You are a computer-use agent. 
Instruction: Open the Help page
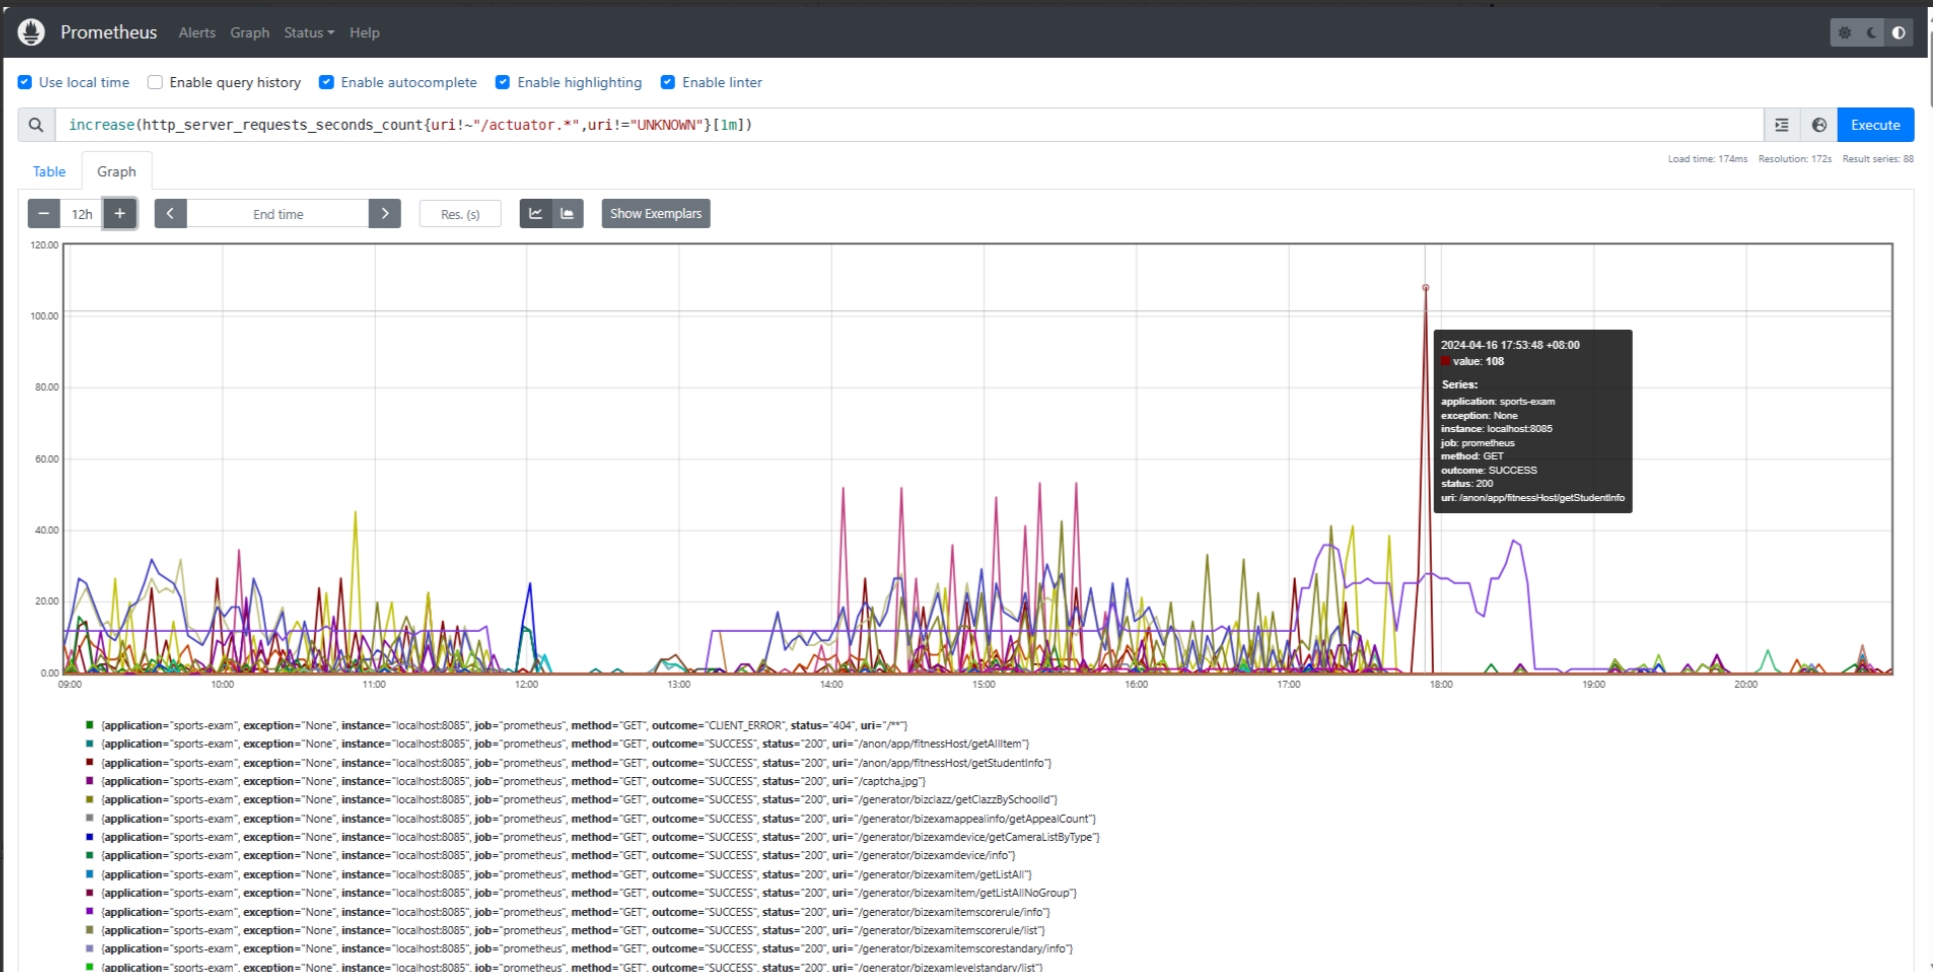[x=364, y=33]
